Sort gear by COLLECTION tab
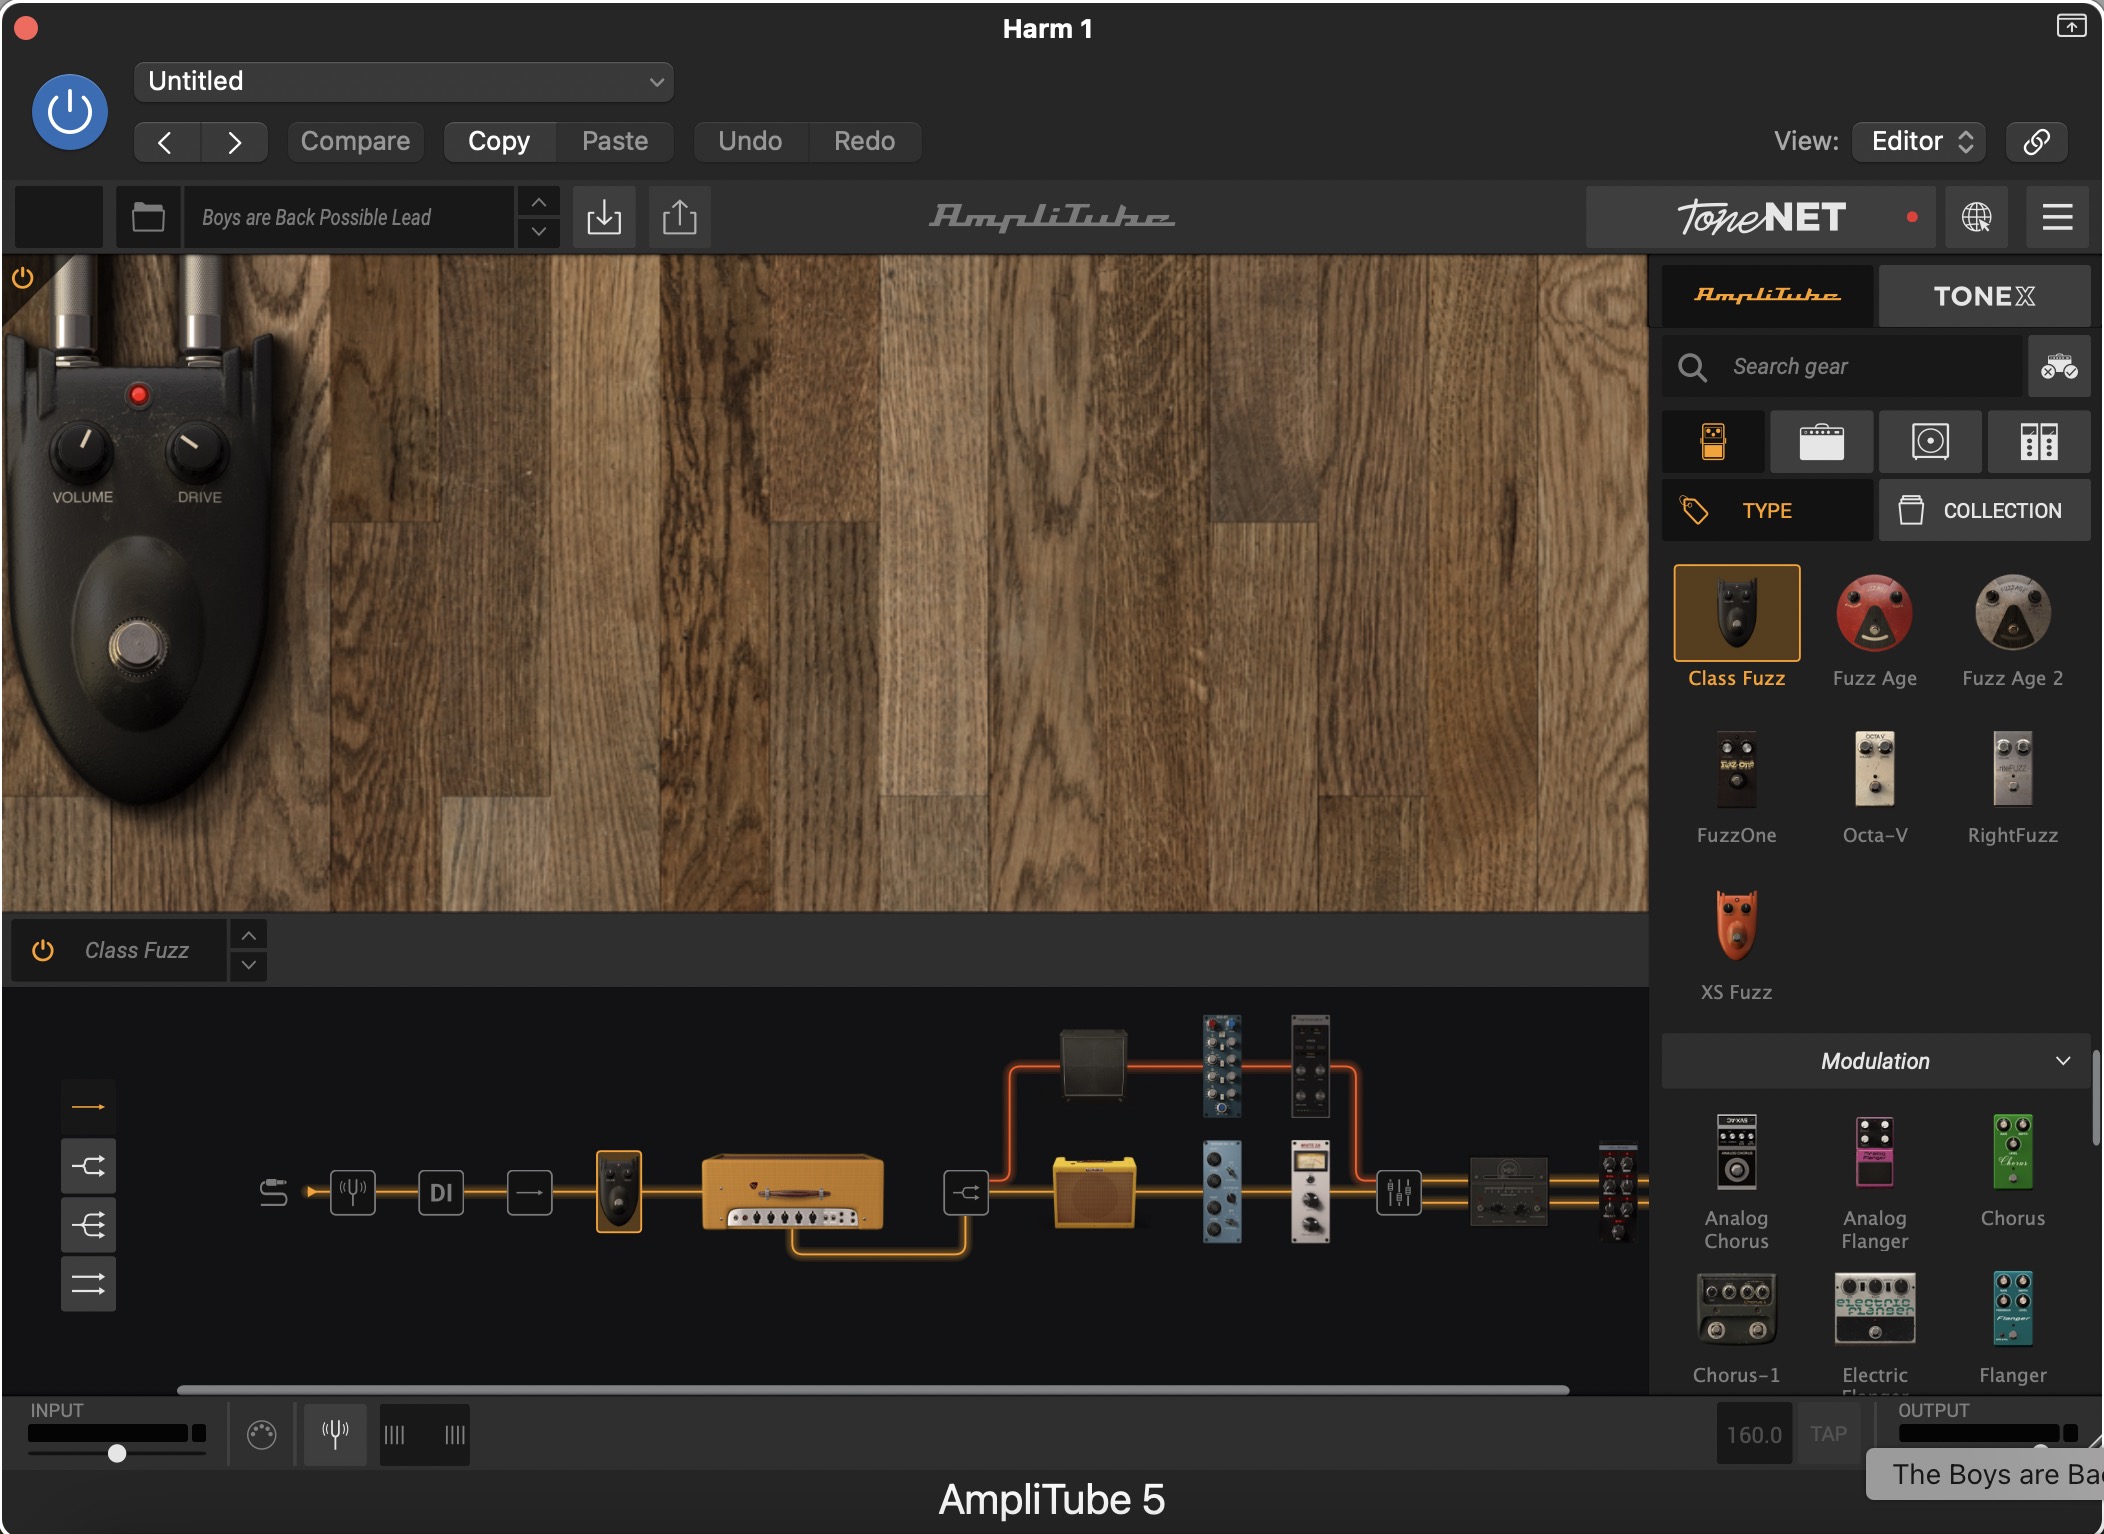The height and width of the screenshot is (1534, 2104). coord(1984,510)
